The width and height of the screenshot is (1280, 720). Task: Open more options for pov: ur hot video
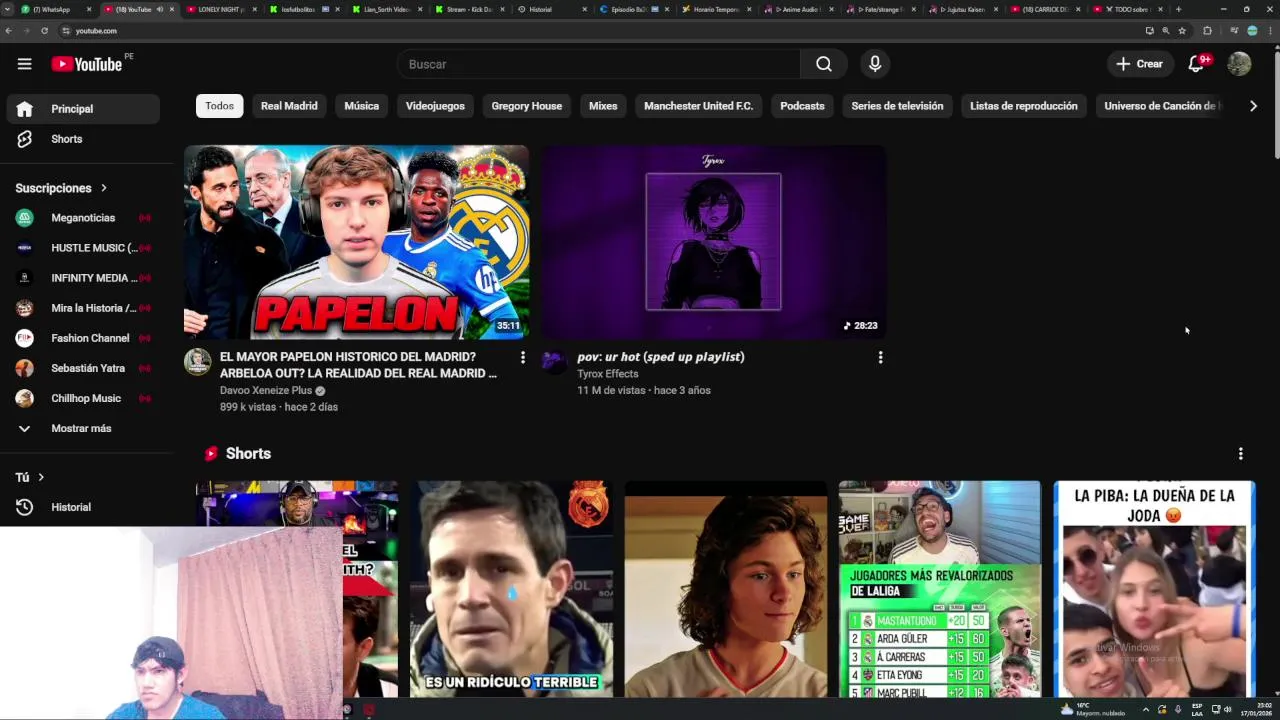click(x=880, y=357)
